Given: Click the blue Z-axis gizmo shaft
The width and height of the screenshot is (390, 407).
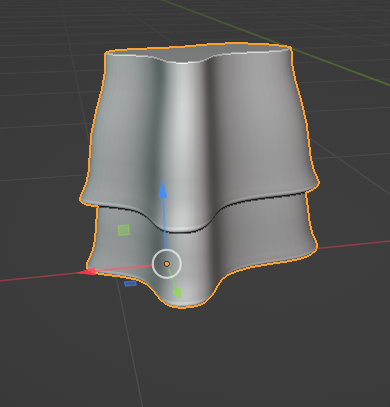Looking at the screenshot, I should [x=164, y=223].
